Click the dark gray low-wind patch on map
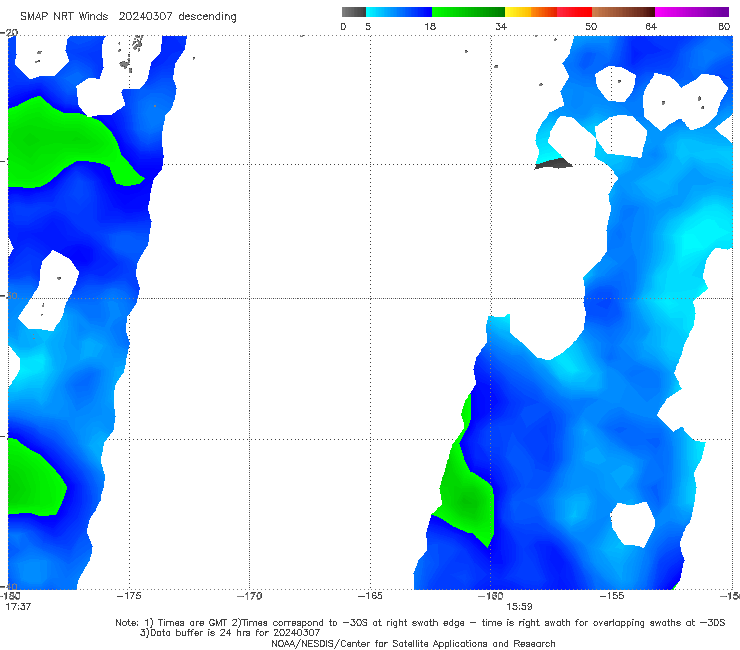 (x=553, y=164)
